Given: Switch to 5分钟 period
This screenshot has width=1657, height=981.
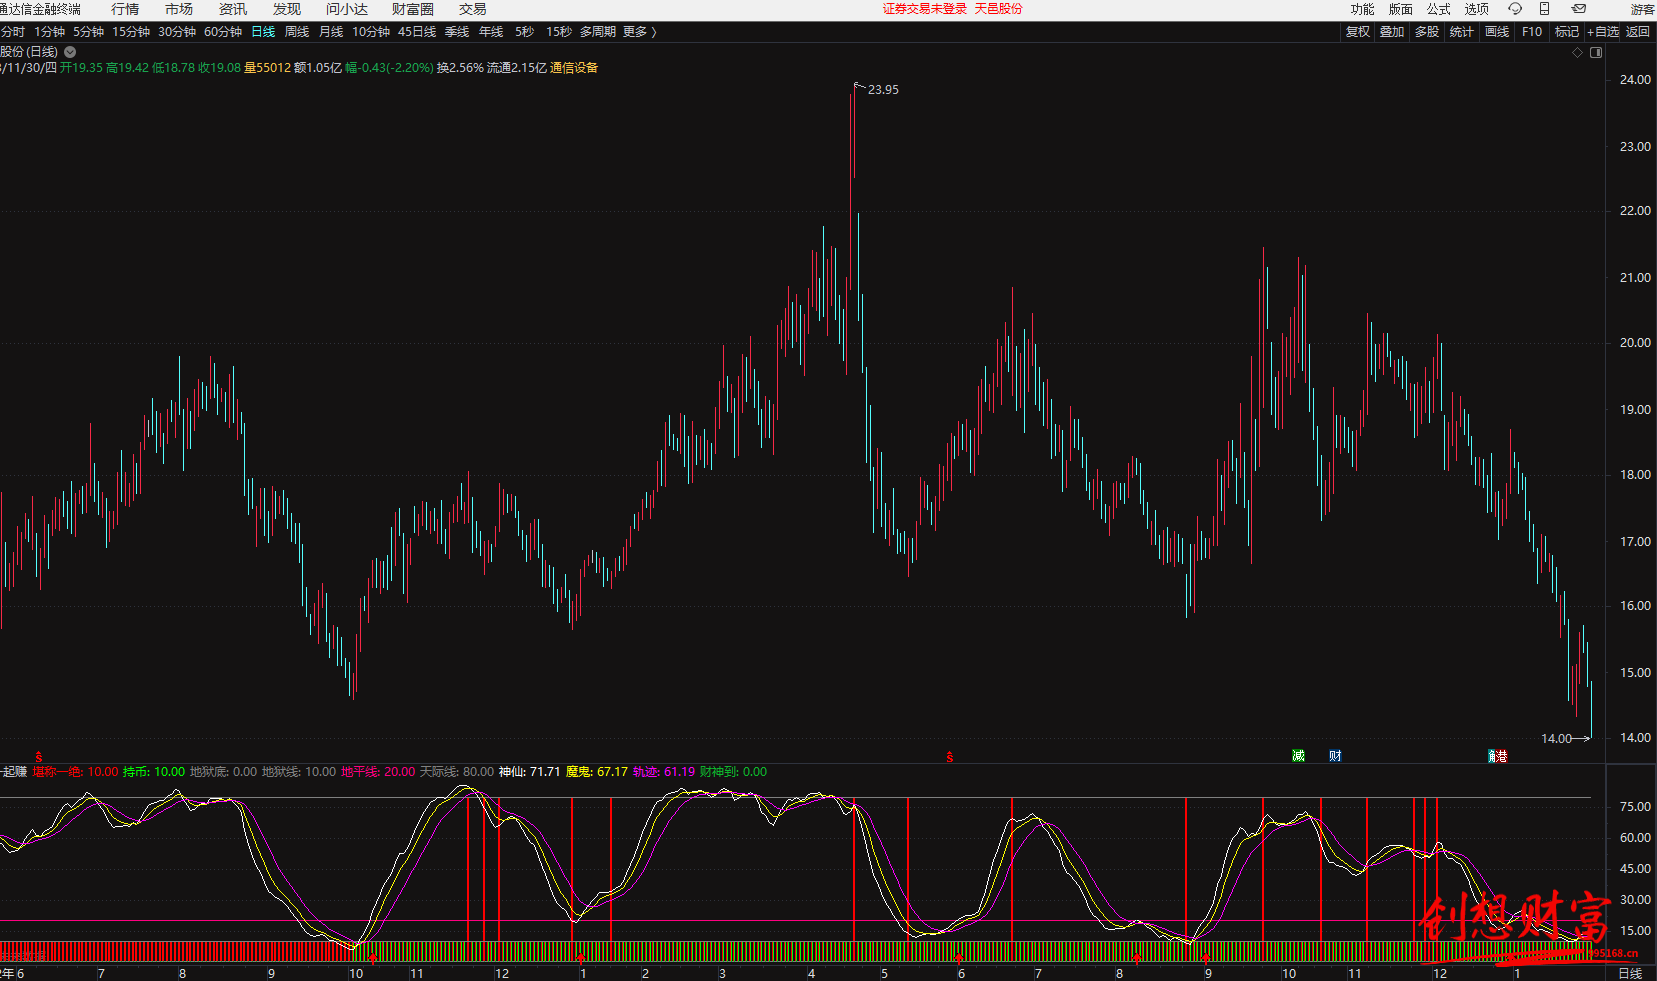Looking at the screenshot, I should pos(89,32).
